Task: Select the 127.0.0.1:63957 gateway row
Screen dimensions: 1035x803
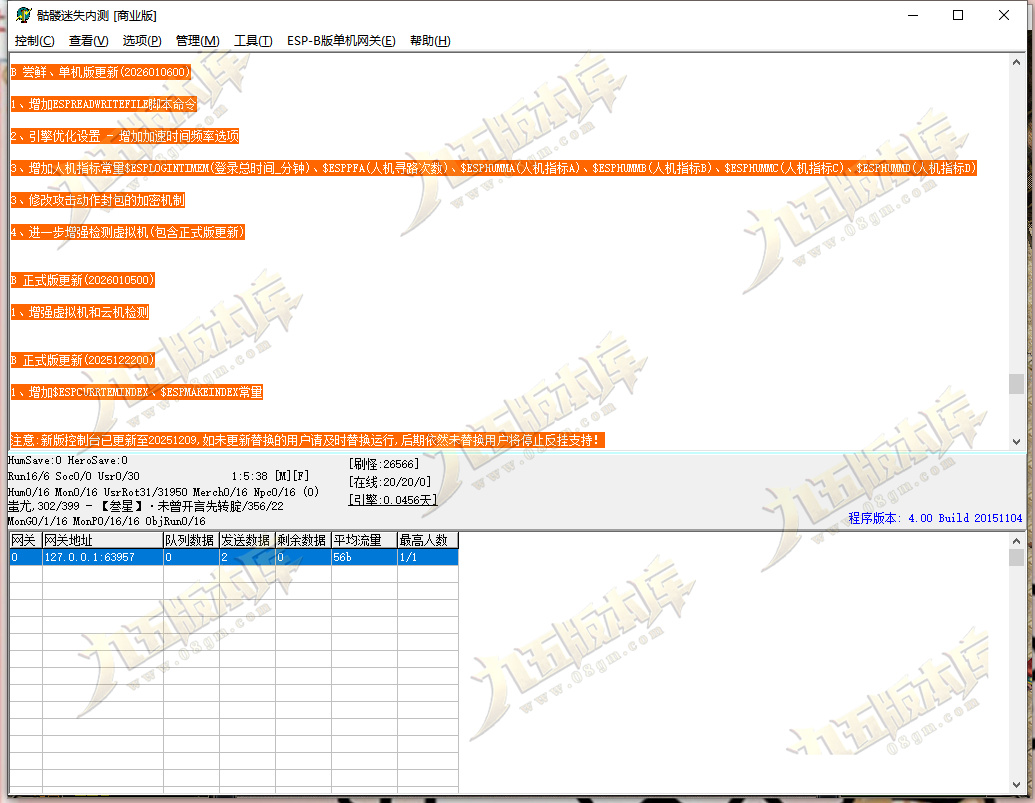Action: (x=234, y=557)
